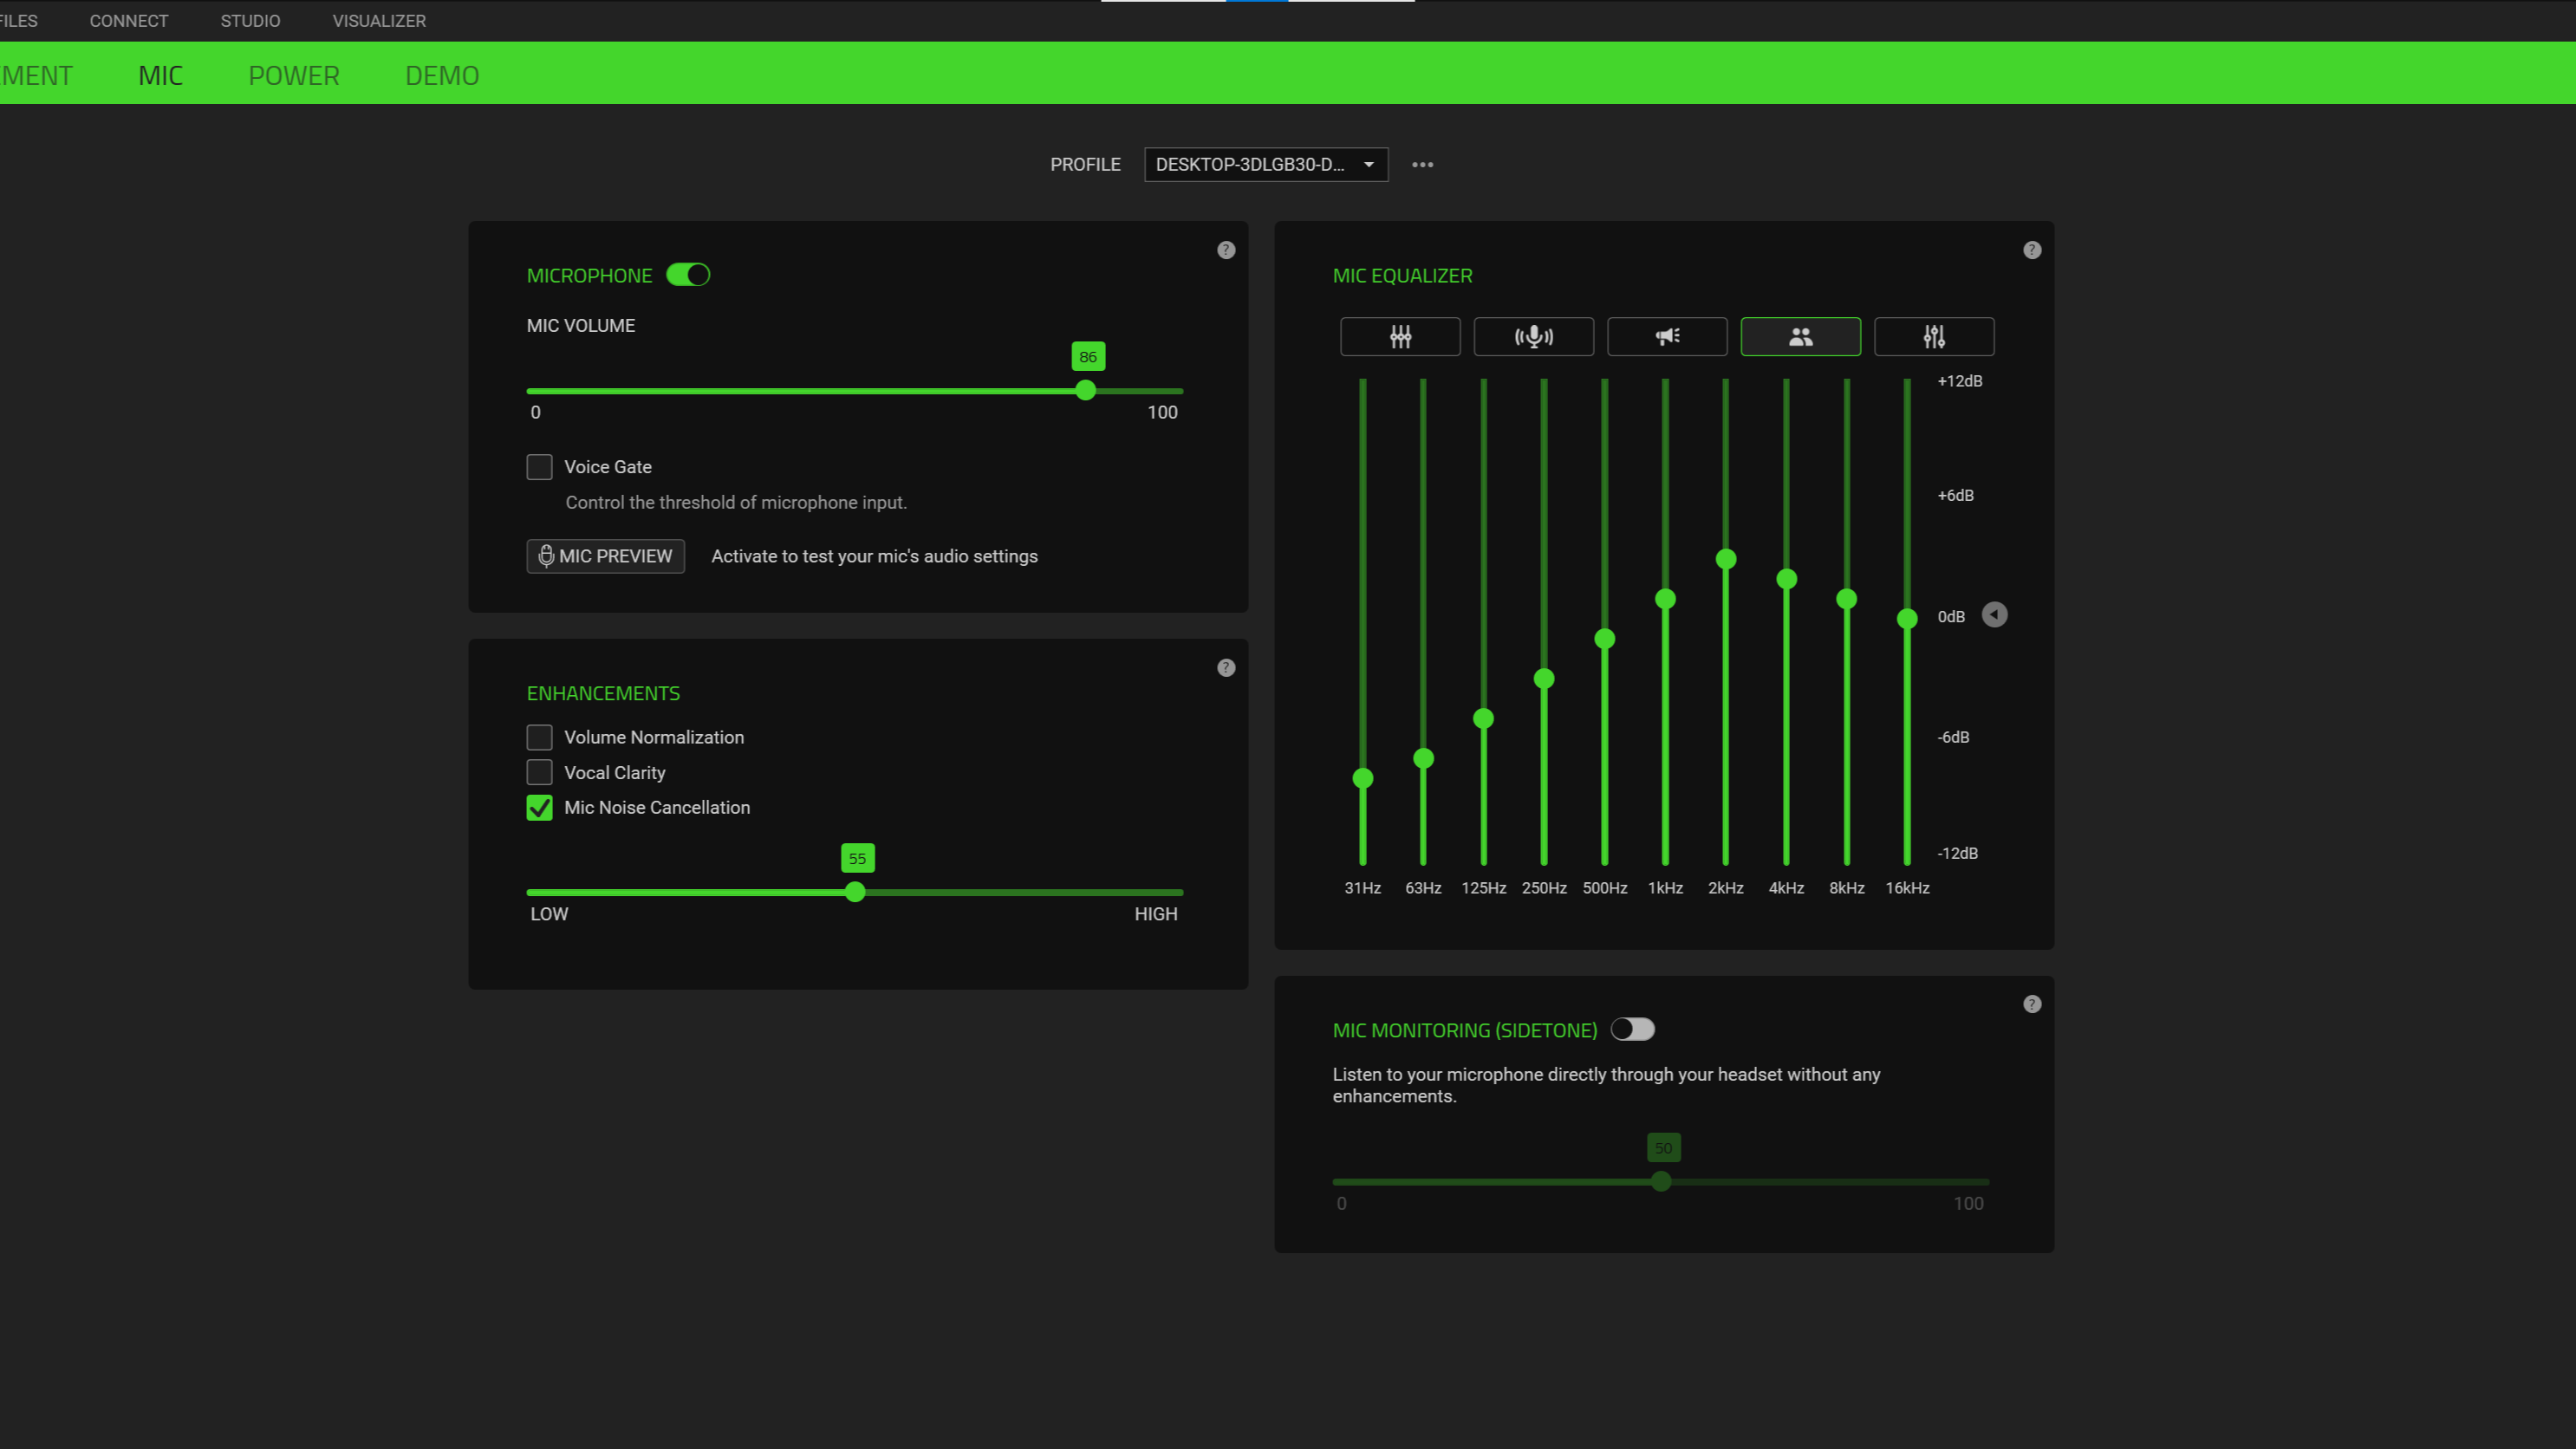Screen dimensions: 2576x1449
Task: Open help for Enhancements panel
Action: coord(1226,668)
